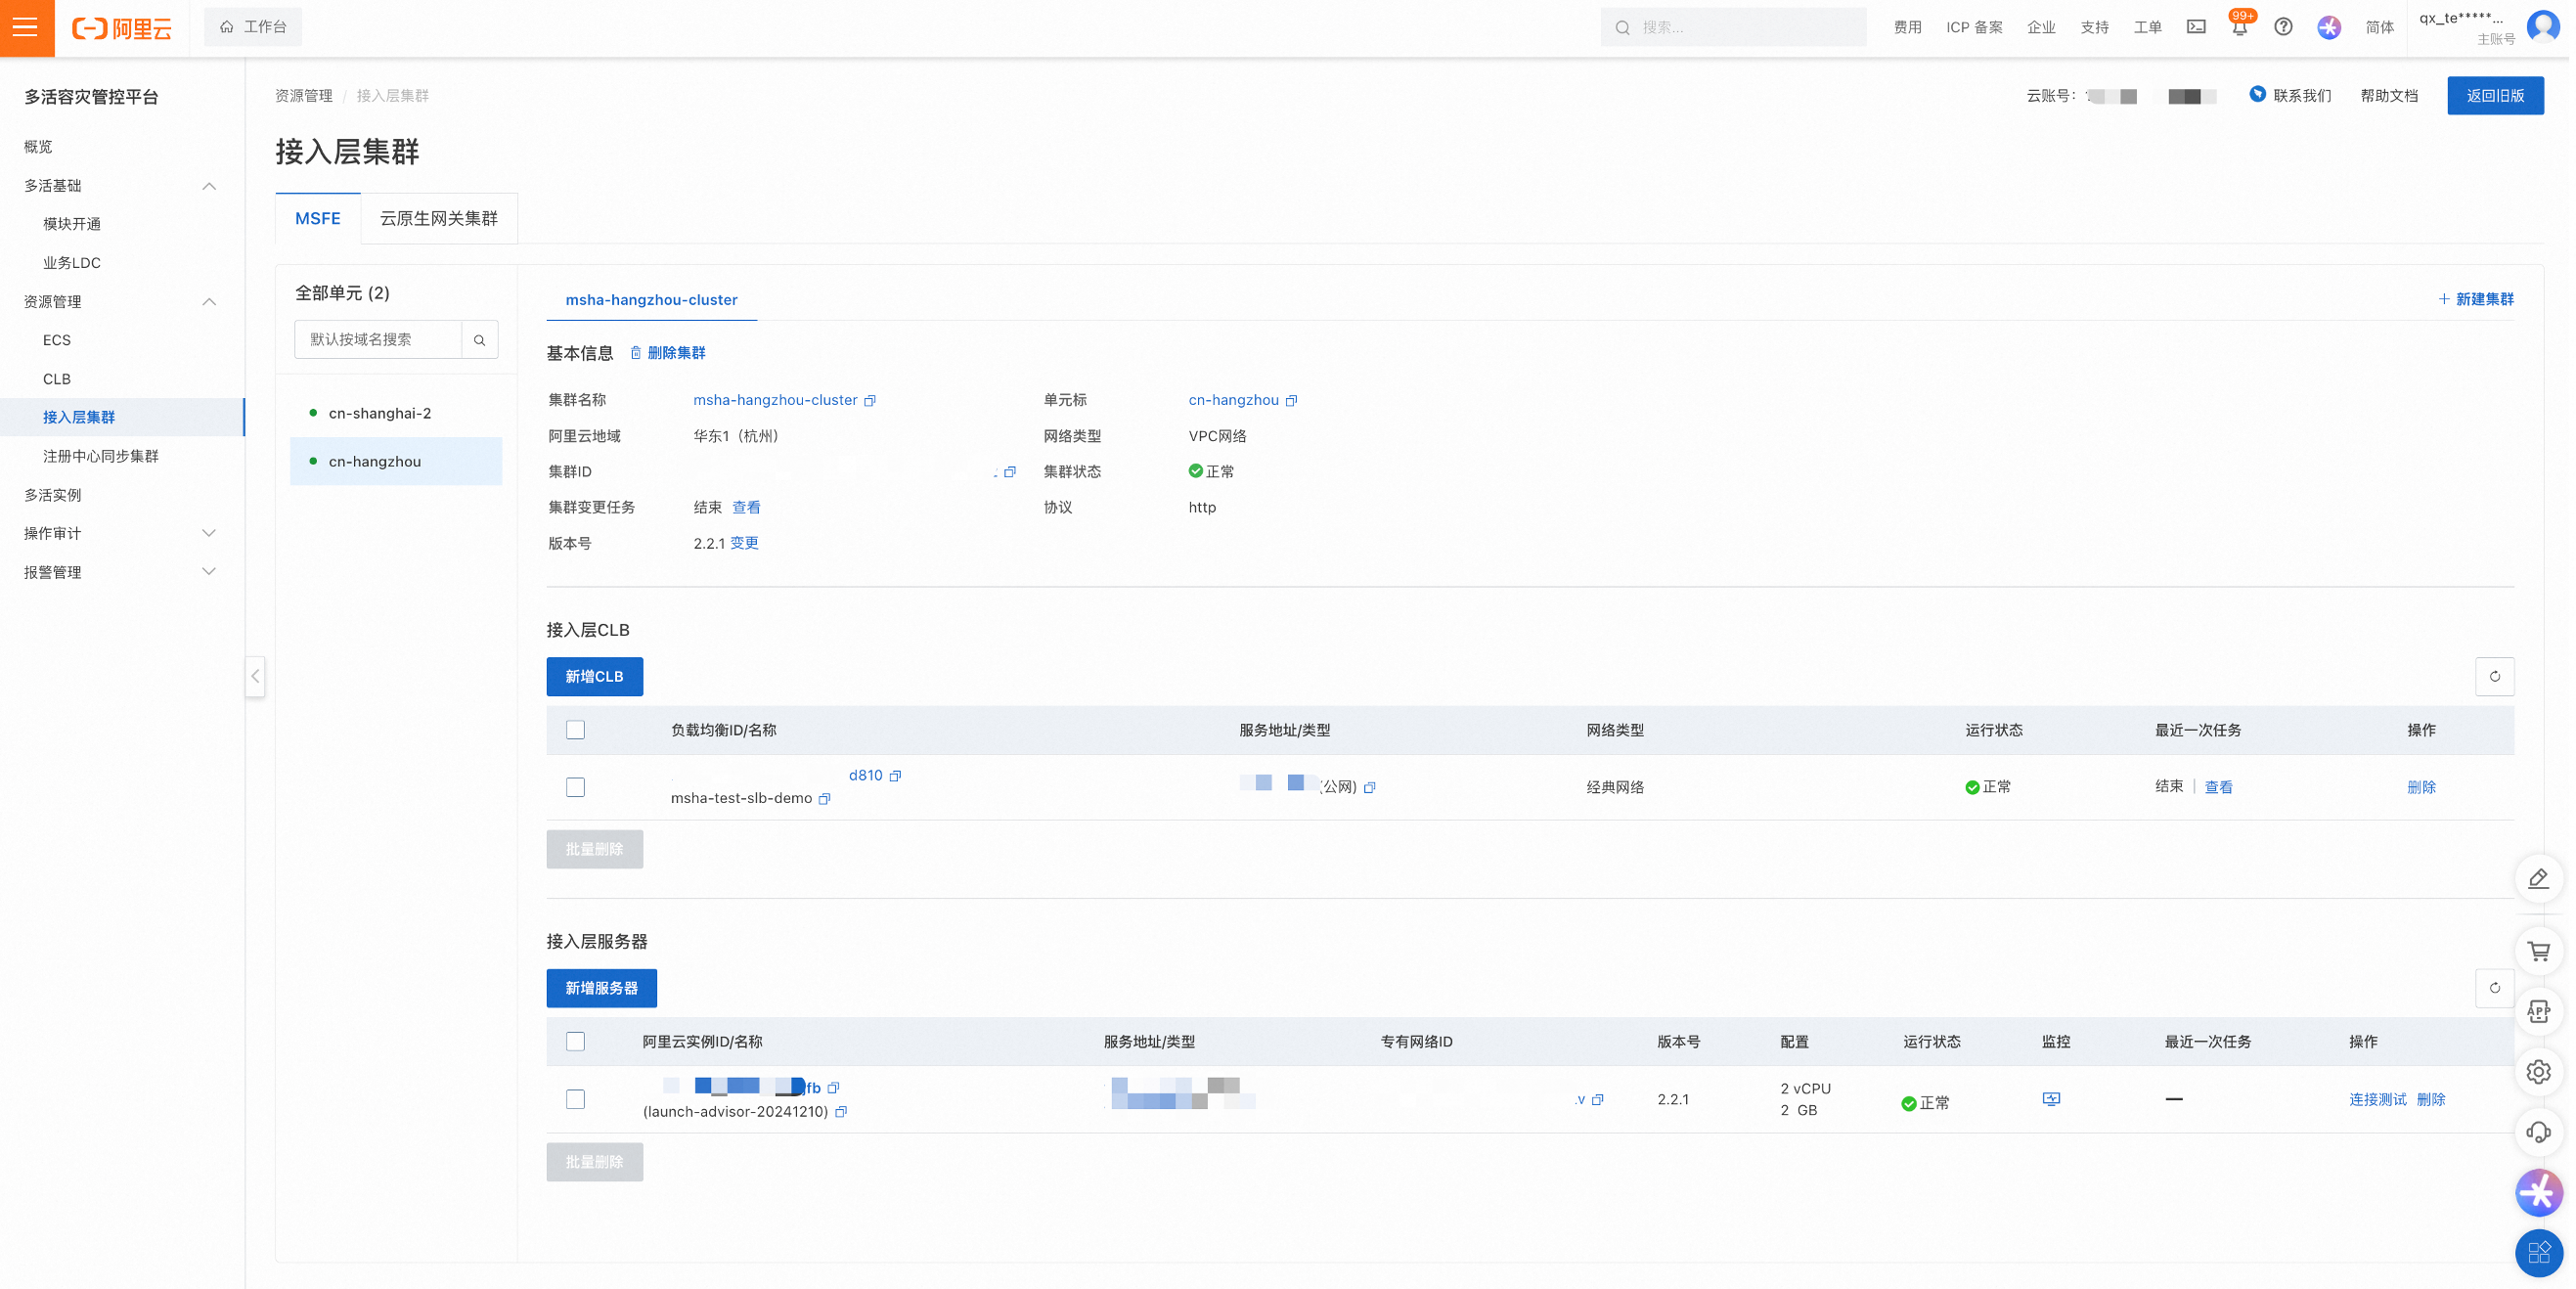Expand the 报警管理 menu group
2576x1289 pixels.
coord(209,573)
